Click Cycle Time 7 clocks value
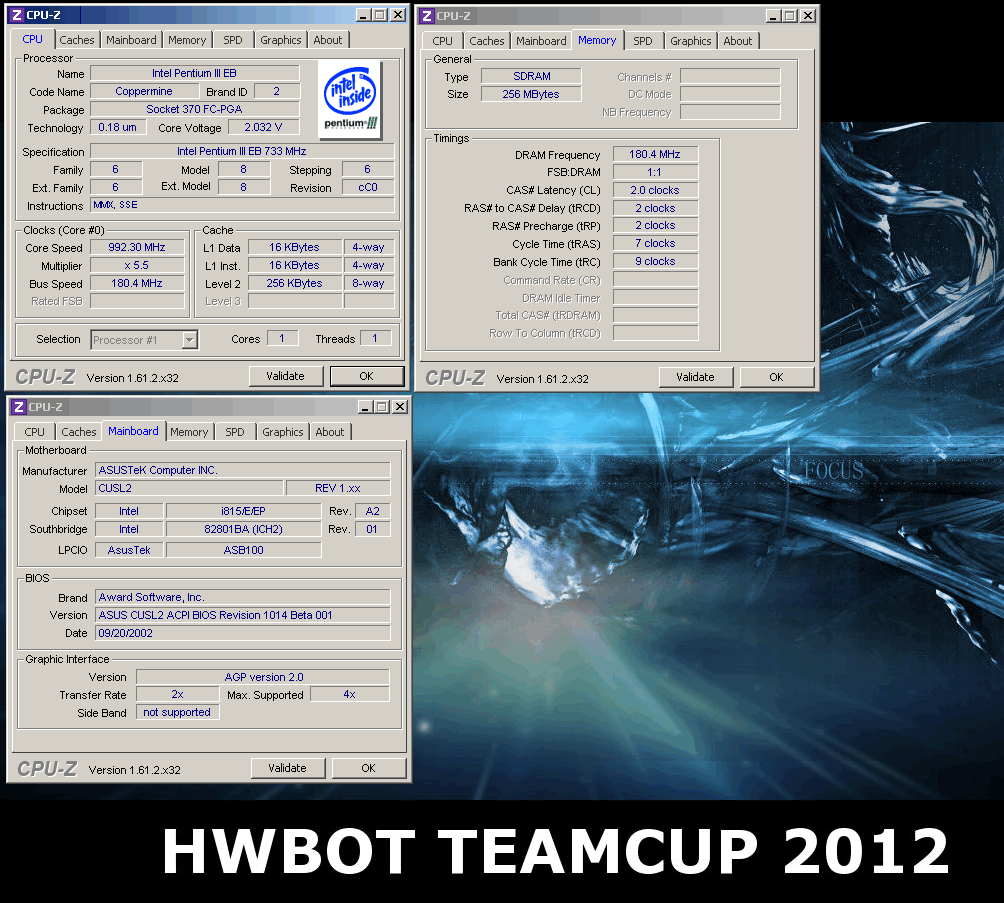 (x=655, y=243)
